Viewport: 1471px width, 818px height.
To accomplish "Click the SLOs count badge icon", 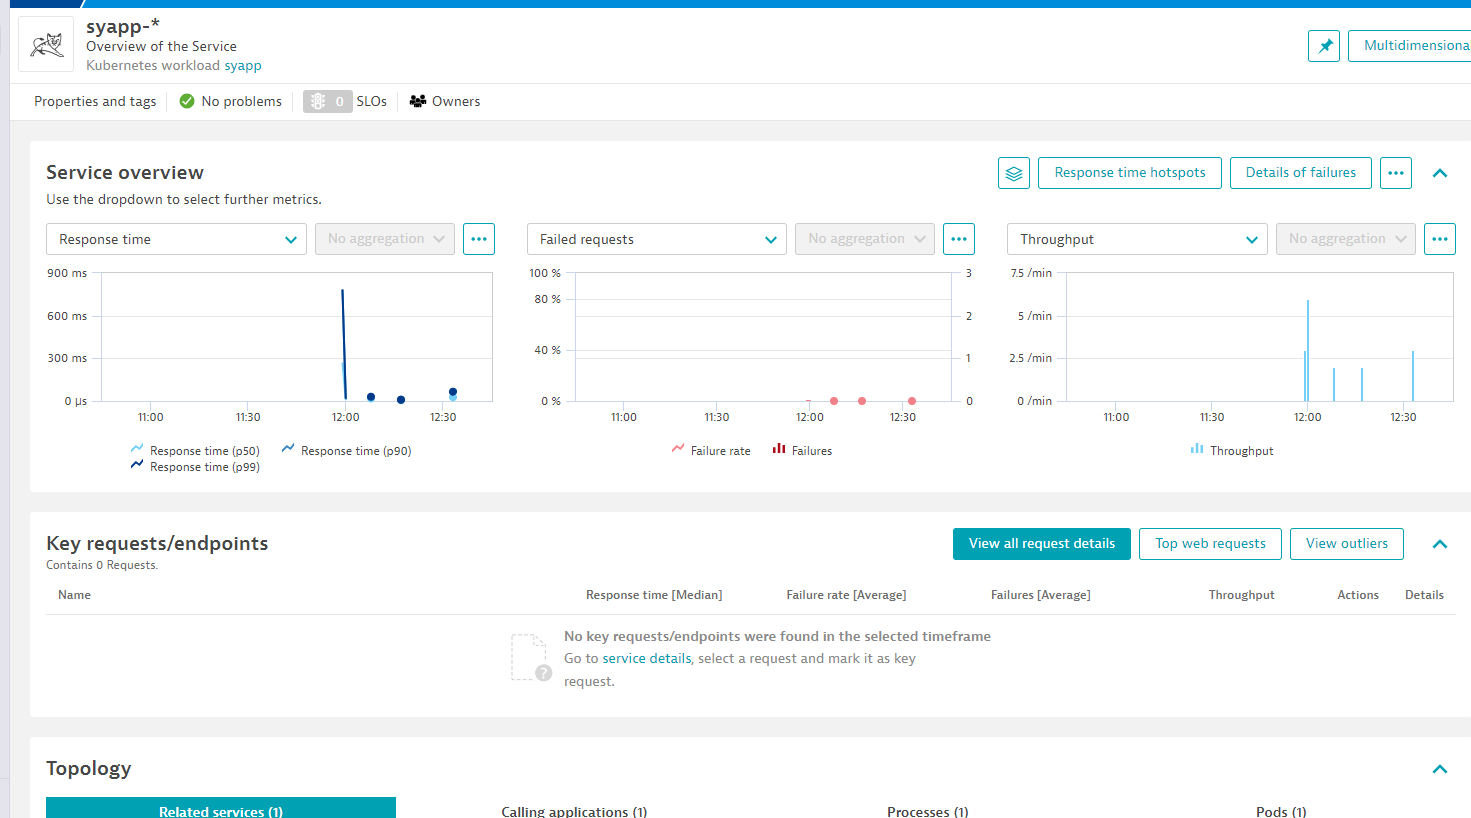I will 328,101.
